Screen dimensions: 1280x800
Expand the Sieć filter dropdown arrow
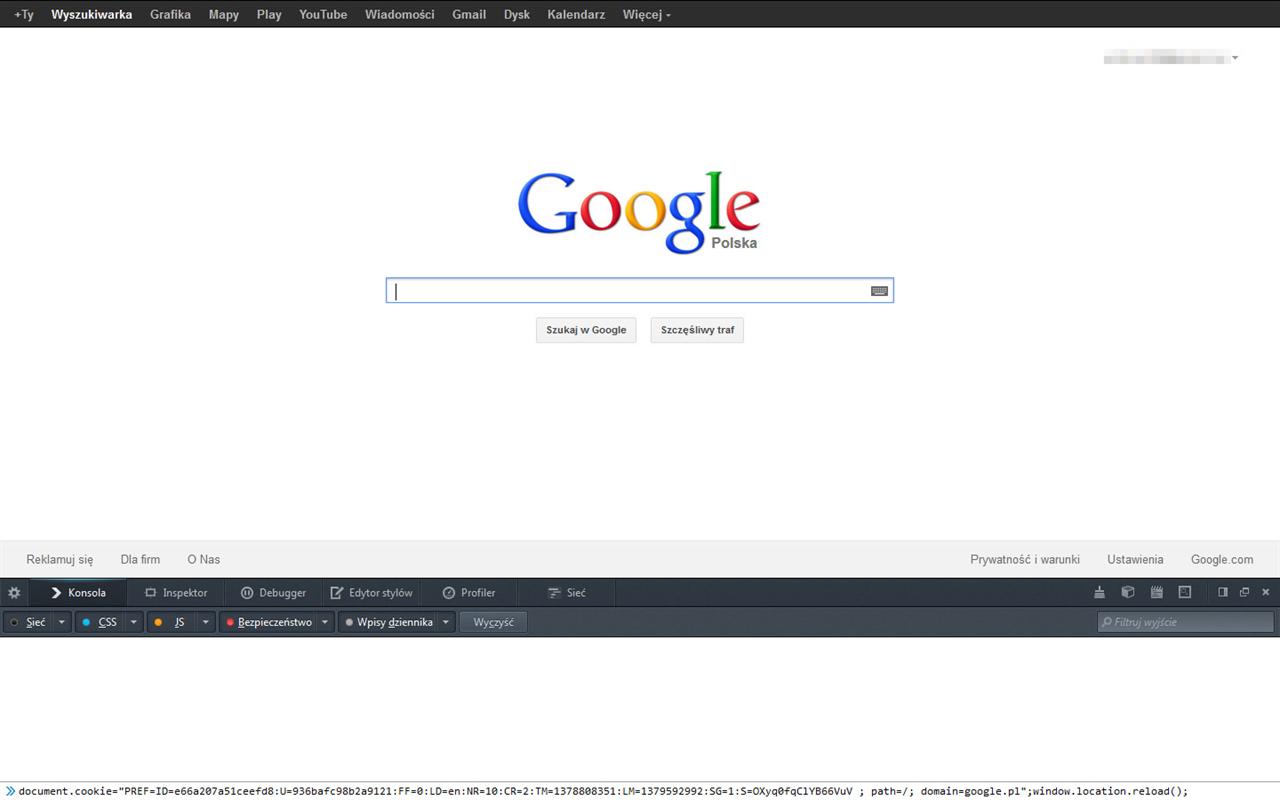pos(62,622)
